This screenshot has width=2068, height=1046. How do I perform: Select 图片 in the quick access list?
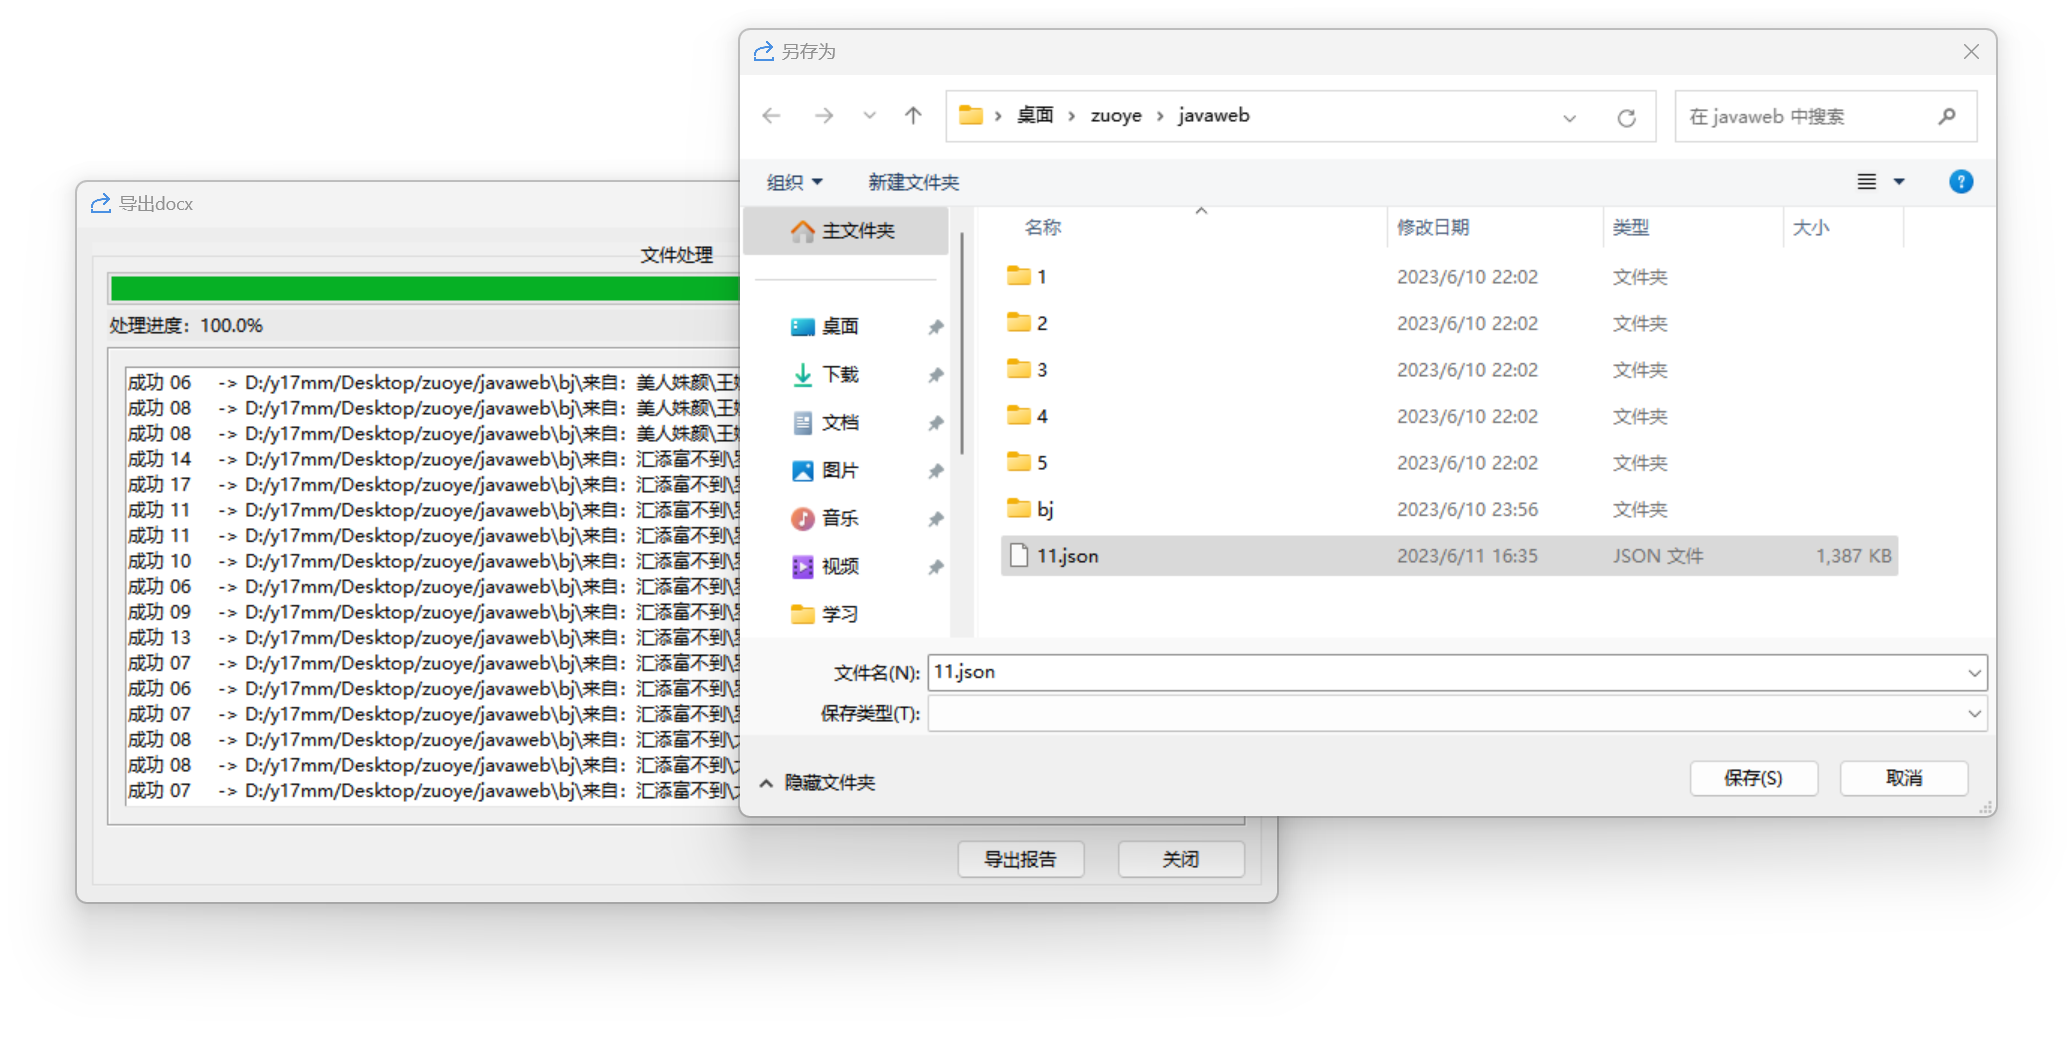pyautogui.click(x=840, y=471)
